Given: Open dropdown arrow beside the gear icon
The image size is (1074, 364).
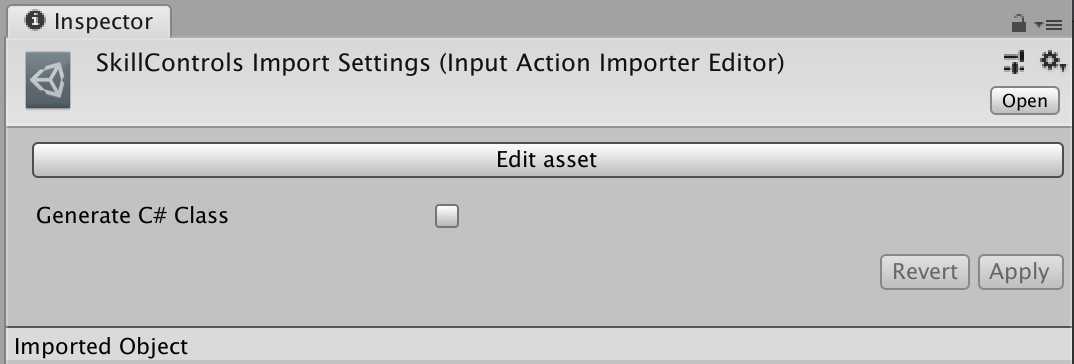Looking at the screenshot, I should click(x=1063, y=67).
